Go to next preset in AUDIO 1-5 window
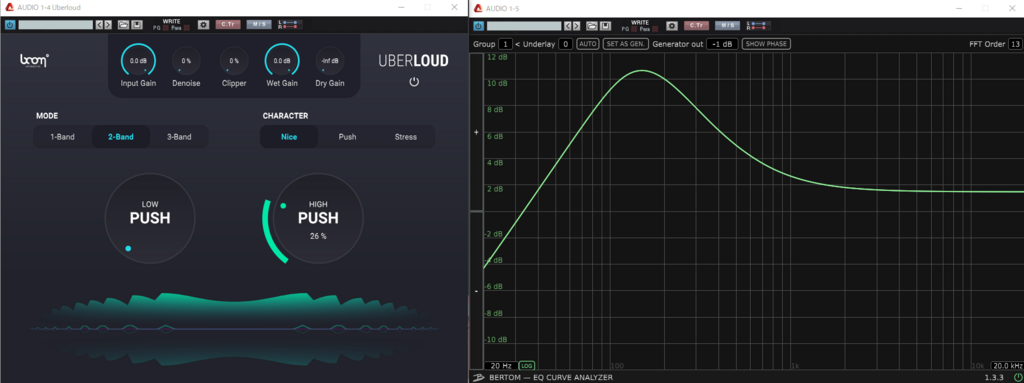The image size is (1024, 383). (x=576, y=25)
